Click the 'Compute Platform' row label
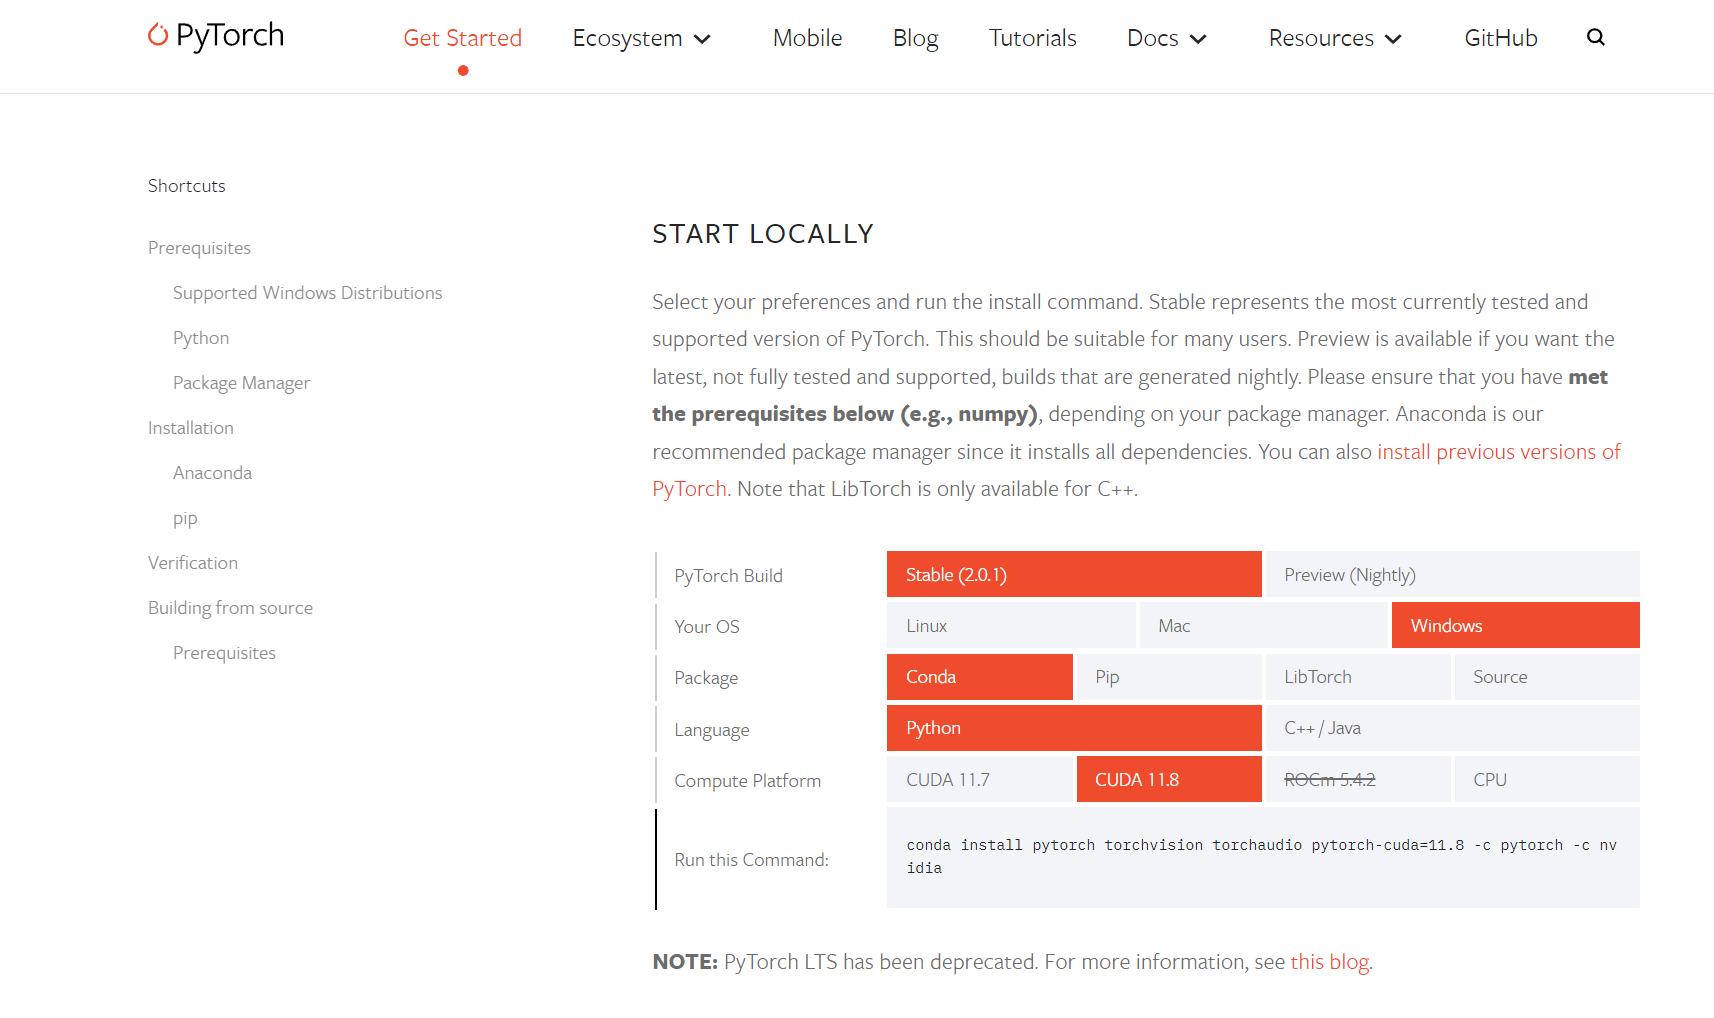Viewport: 1714px width, 1018px height. (747, 781)
